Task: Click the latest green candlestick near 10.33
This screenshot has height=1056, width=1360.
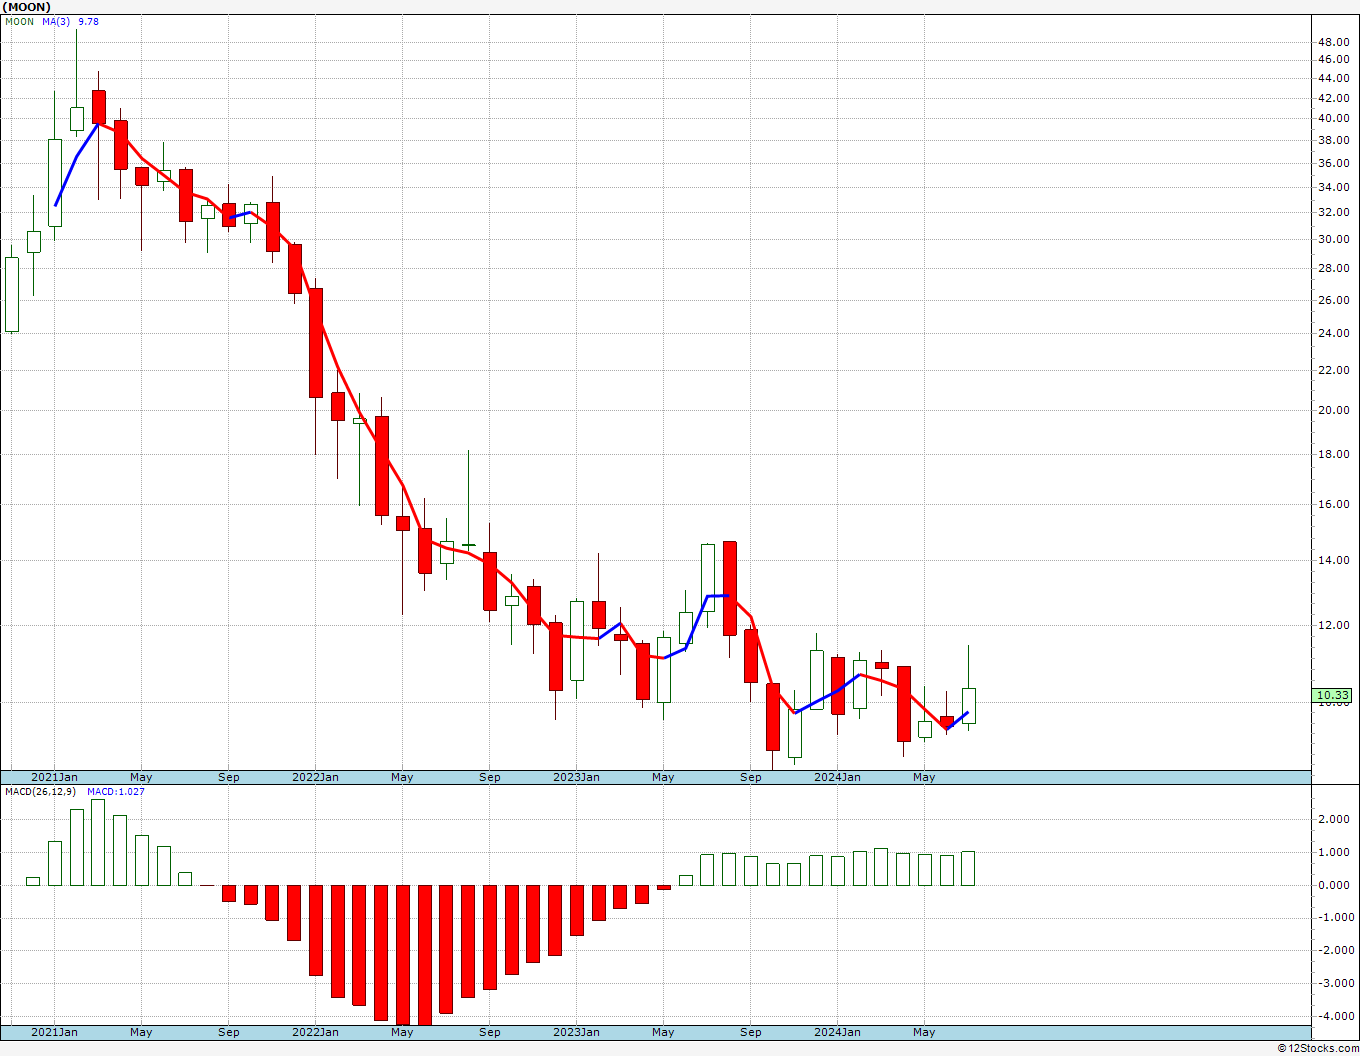Action: [x=968, y=705]
